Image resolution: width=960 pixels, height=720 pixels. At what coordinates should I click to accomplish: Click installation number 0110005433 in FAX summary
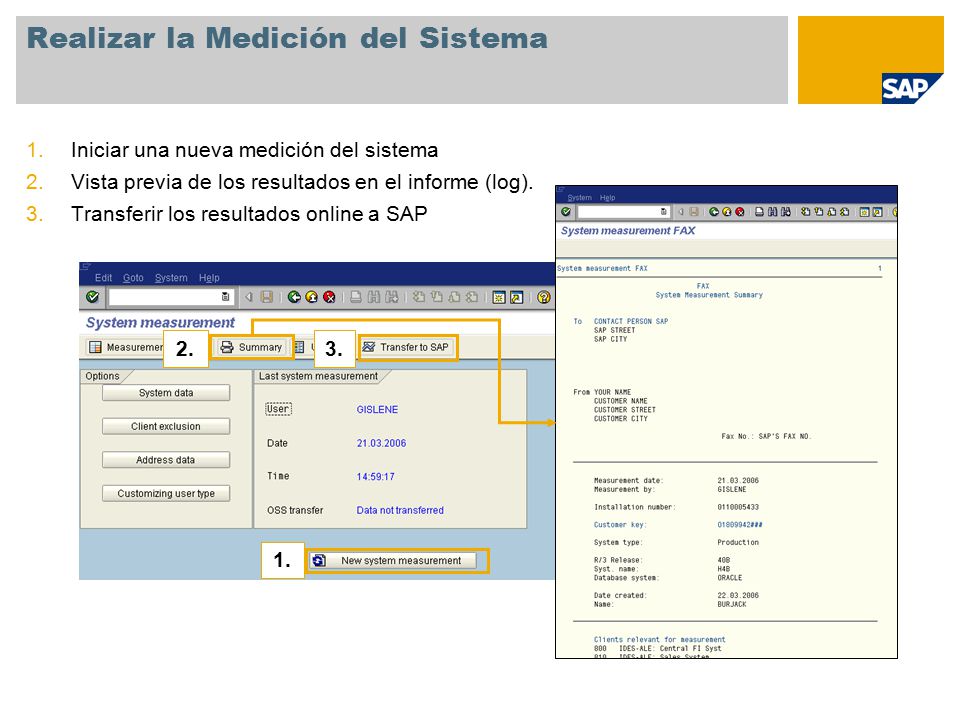point(738,507)
